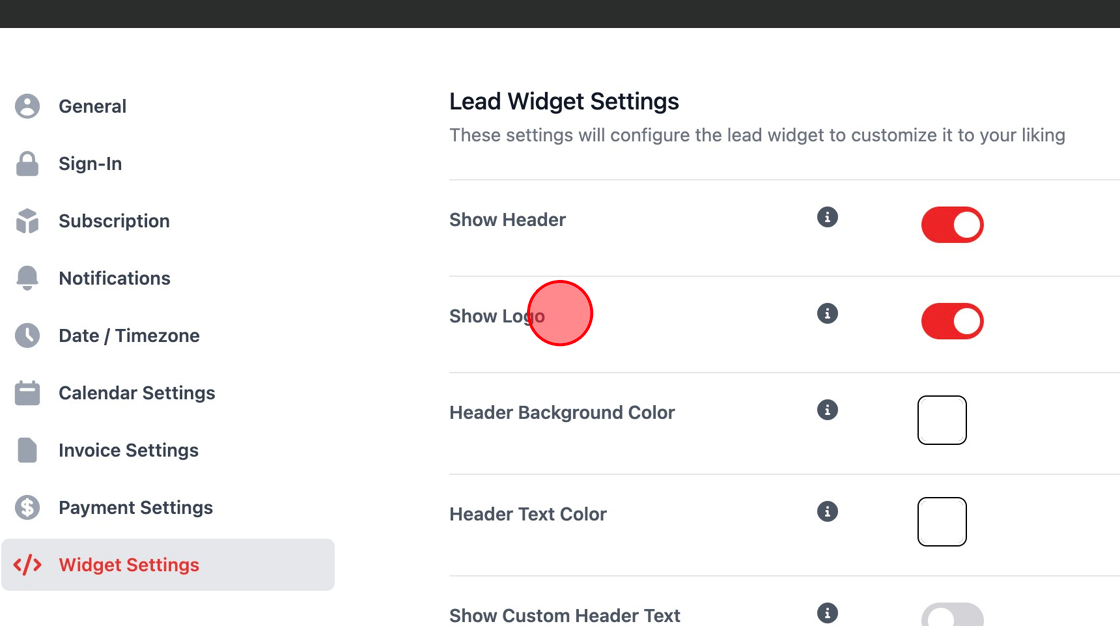Click the Notifications bell icon
The image size is (1120, 626).
click(27, 278)
